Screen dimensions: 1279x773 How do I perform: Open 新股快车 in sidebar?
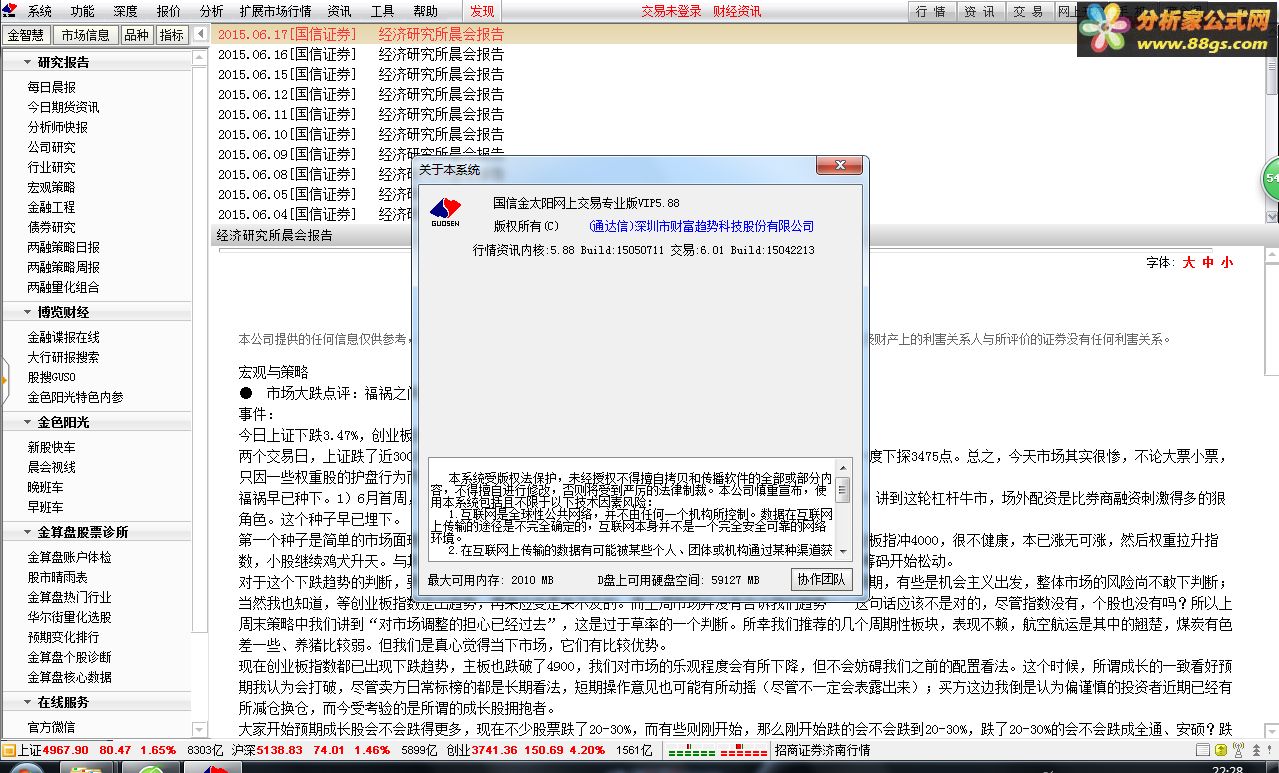point(51,447)
